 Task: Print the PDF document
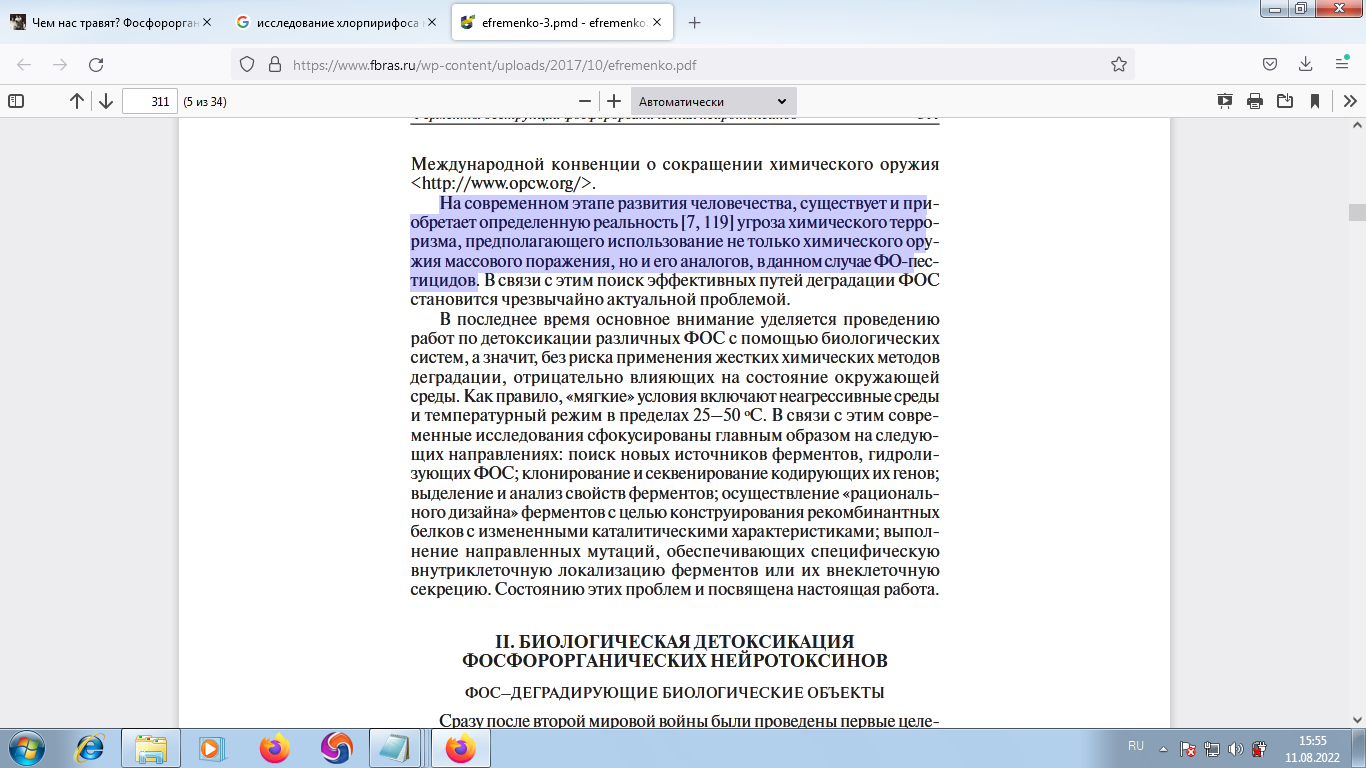point(1255,101)
